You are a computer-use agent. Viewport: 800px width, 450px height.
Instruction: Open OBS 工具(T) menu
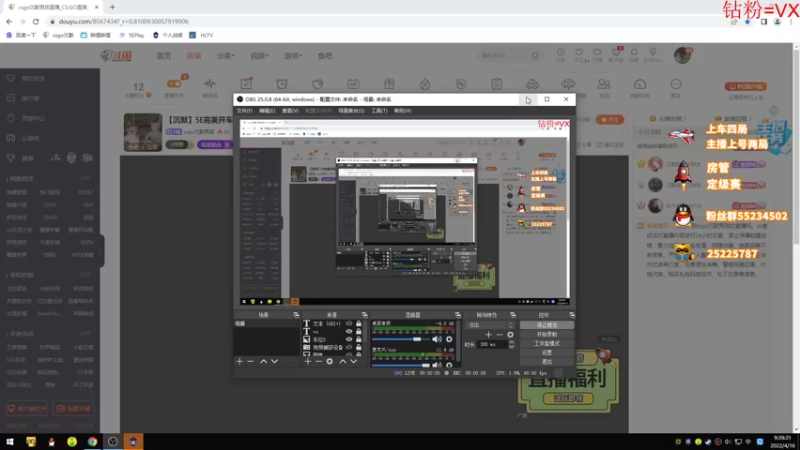click(x=379, y=111)
